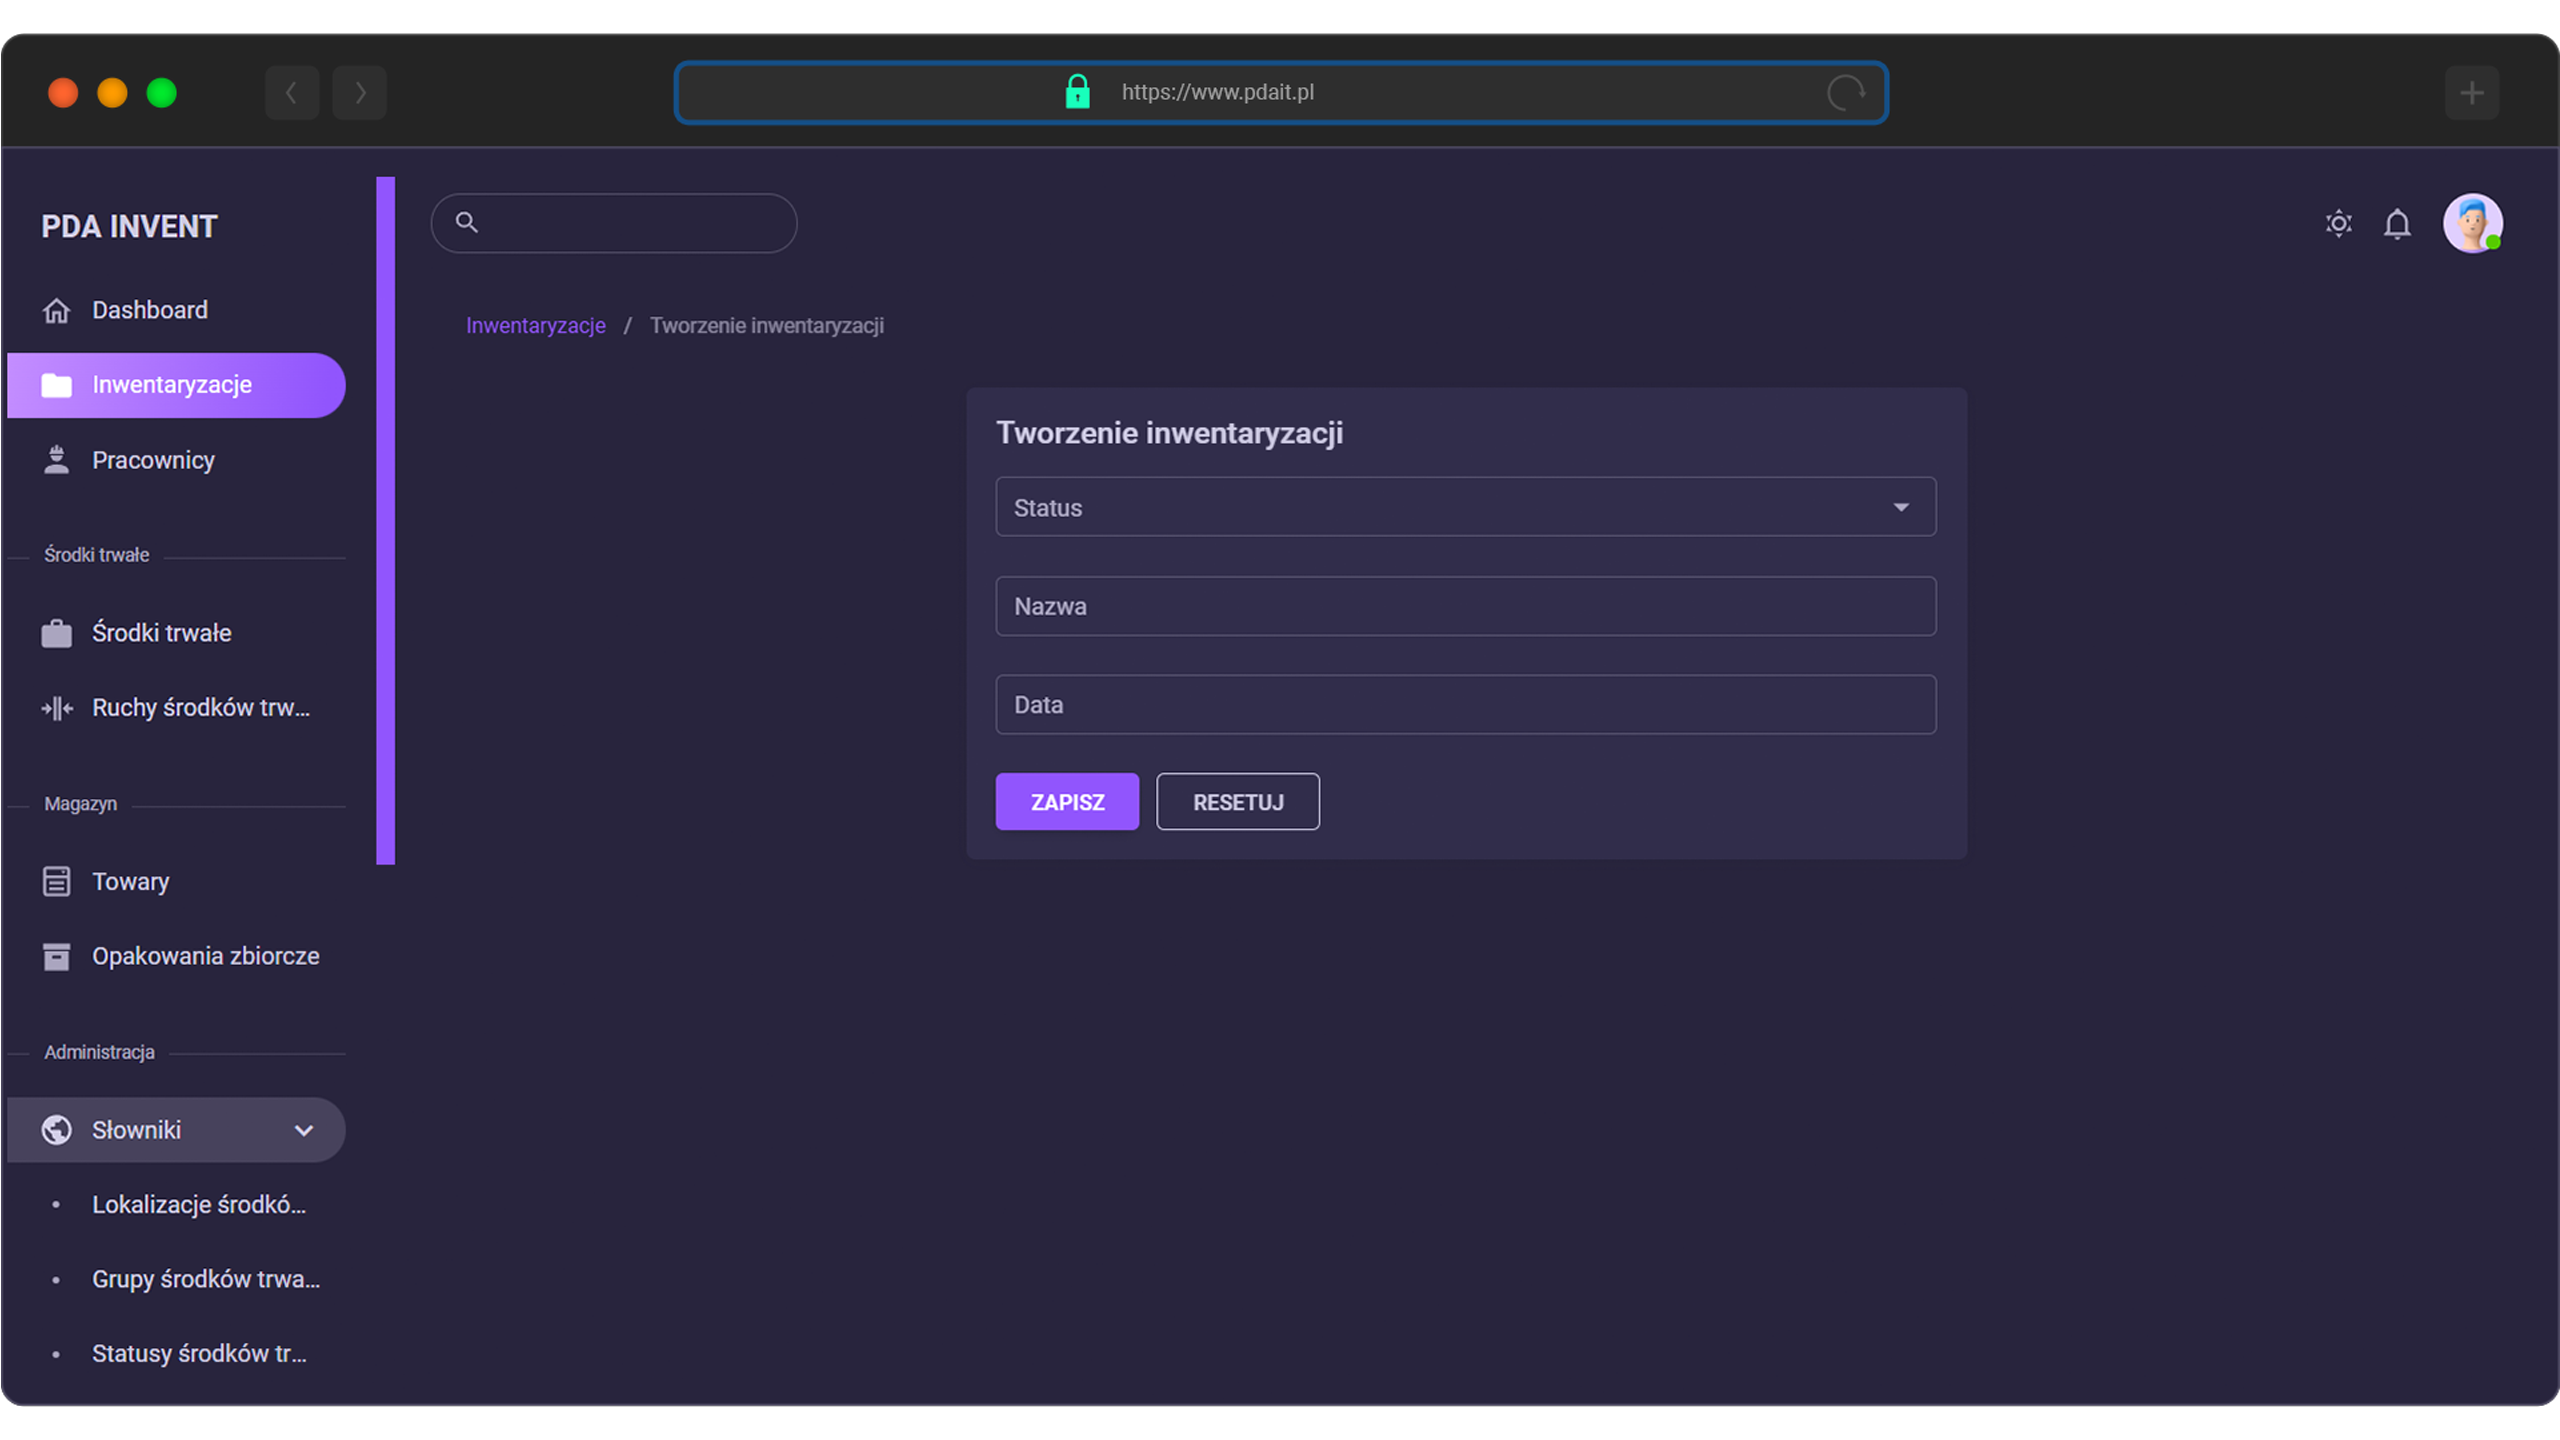Open Pracownicy menu item
The image size is (2560, 1440).
[153, 460]
